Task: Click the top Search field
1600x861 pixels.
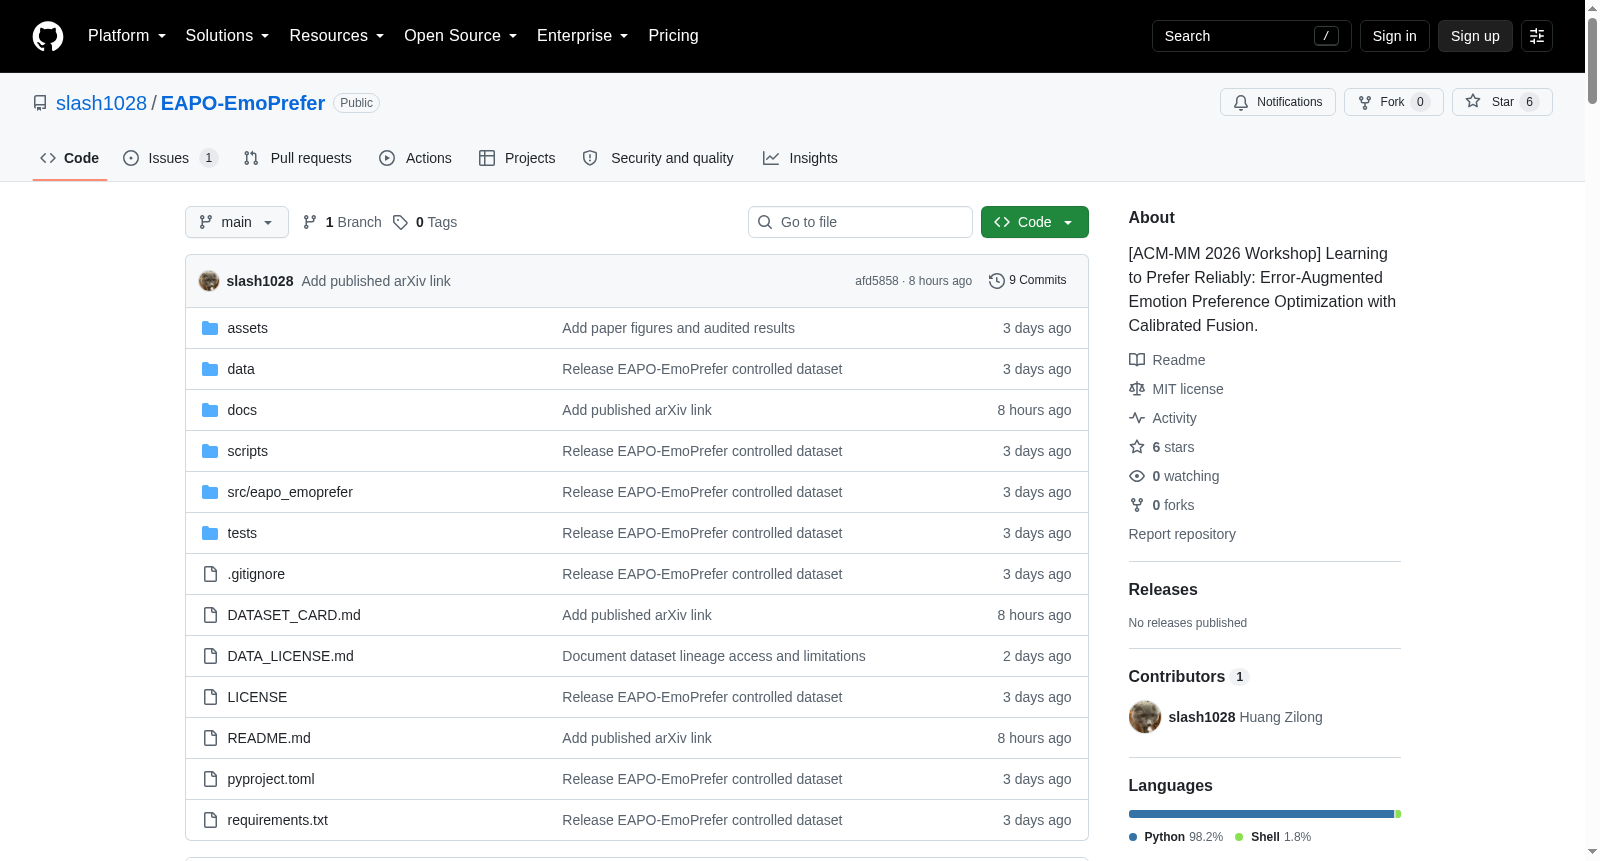Action: tap(1252, 36)
